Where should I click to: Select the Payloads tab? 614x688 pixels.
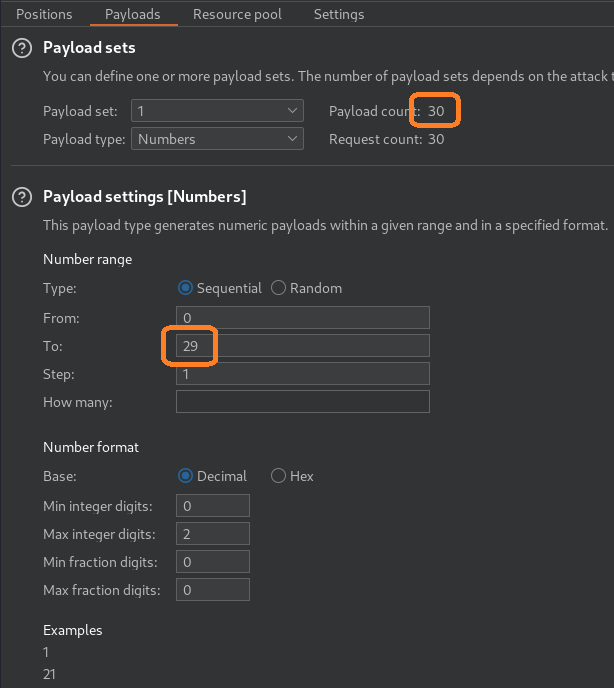point(133,14)
